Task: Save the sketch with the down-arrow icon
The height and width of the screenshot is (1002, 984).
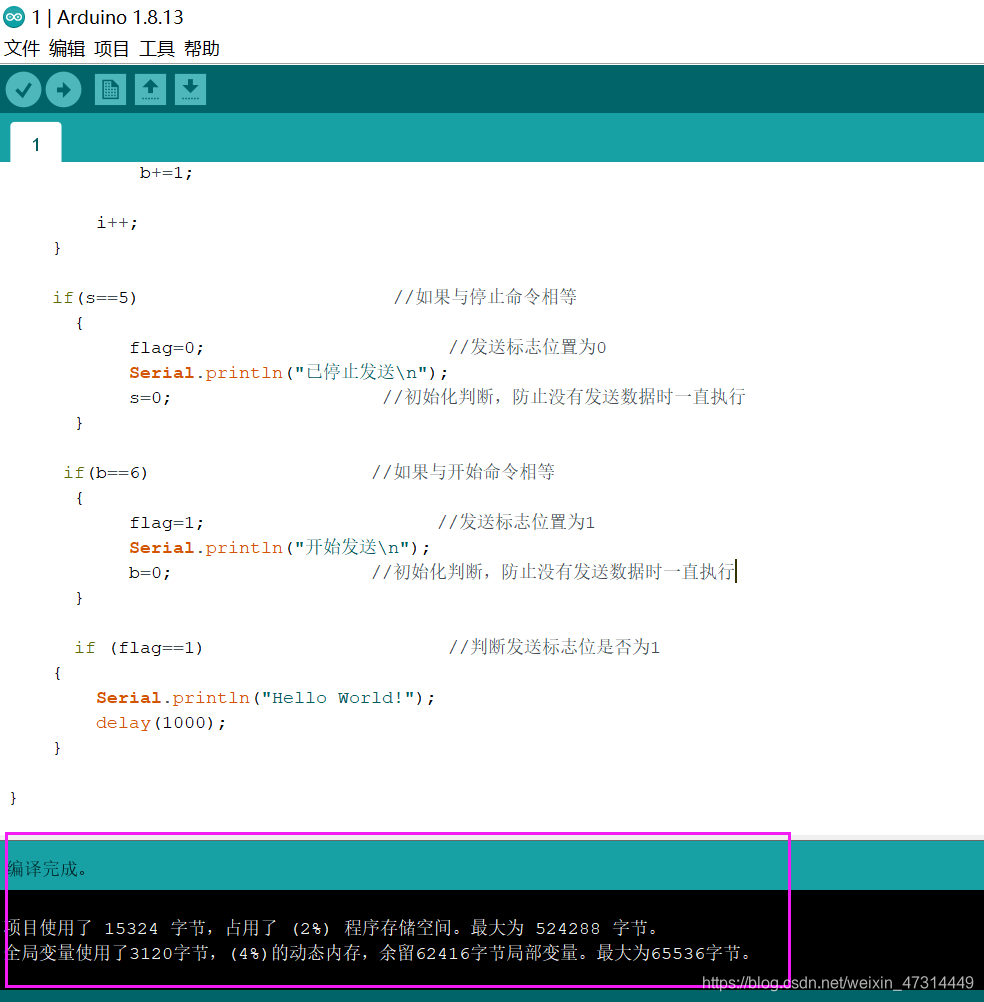Action: (x=190, y=89)
